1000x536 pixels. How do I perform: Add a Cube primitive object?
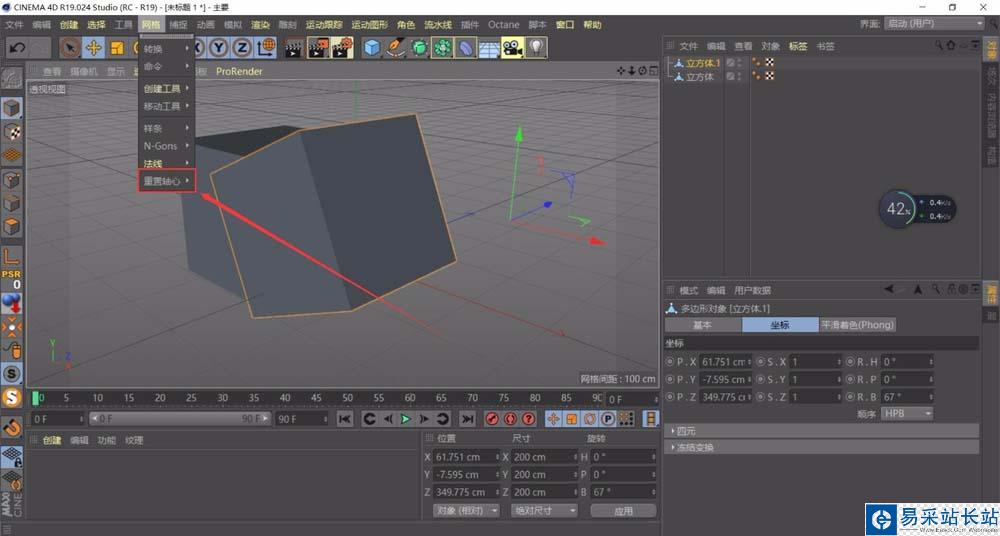(372, 47)
